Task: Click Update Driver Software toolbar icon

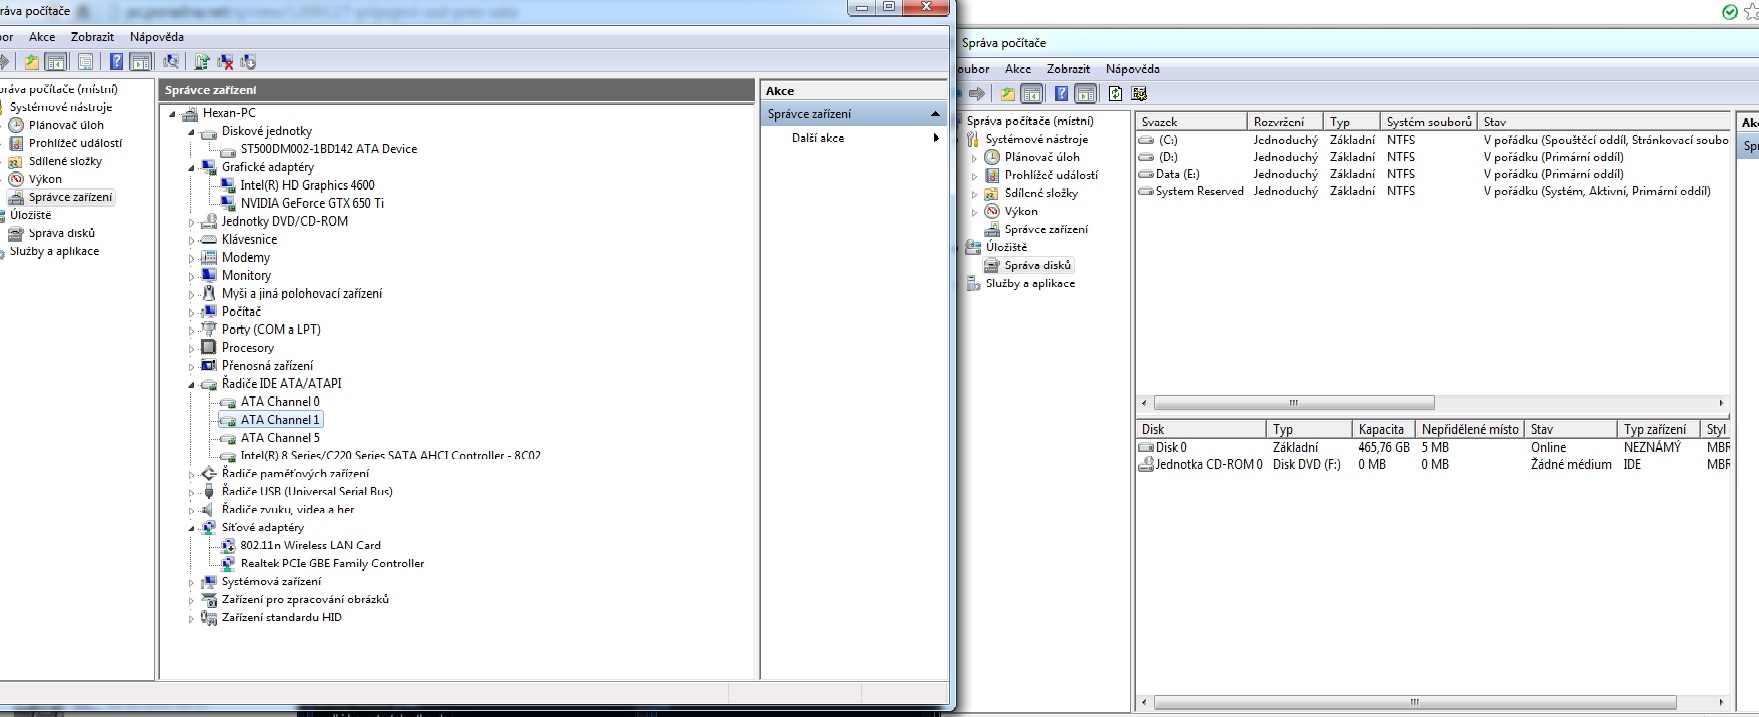Action: (x=202, y=62)
